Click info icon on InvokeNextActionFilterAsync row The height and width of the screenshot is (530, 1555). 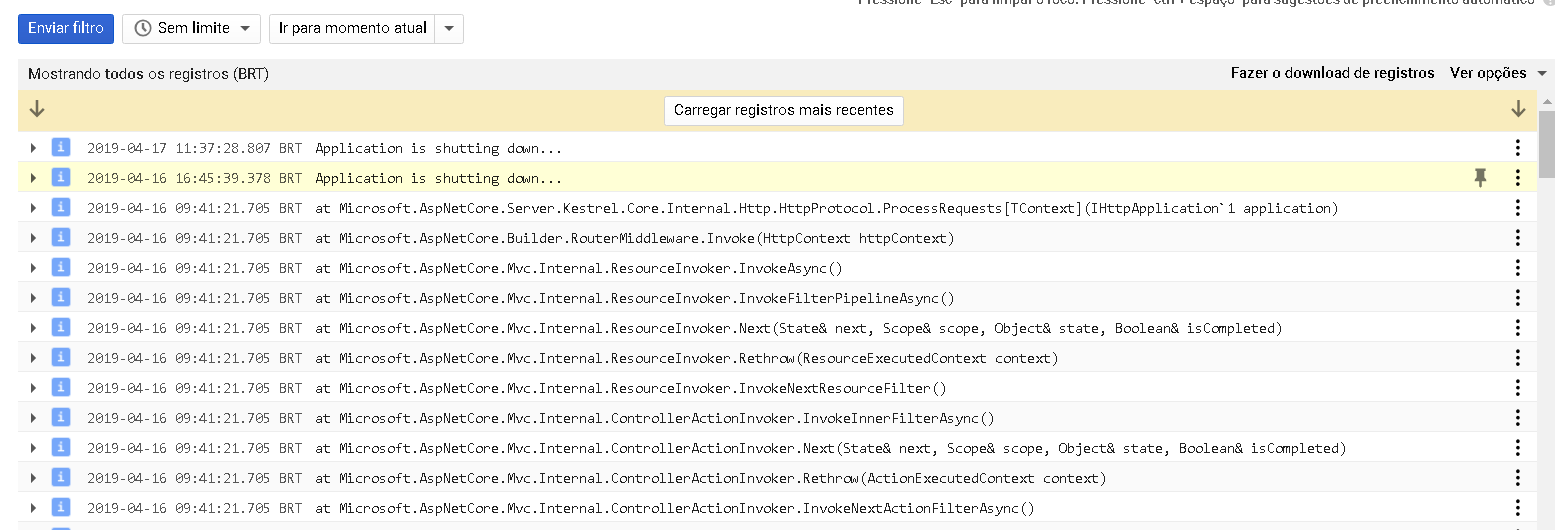[x=61, y=507]
